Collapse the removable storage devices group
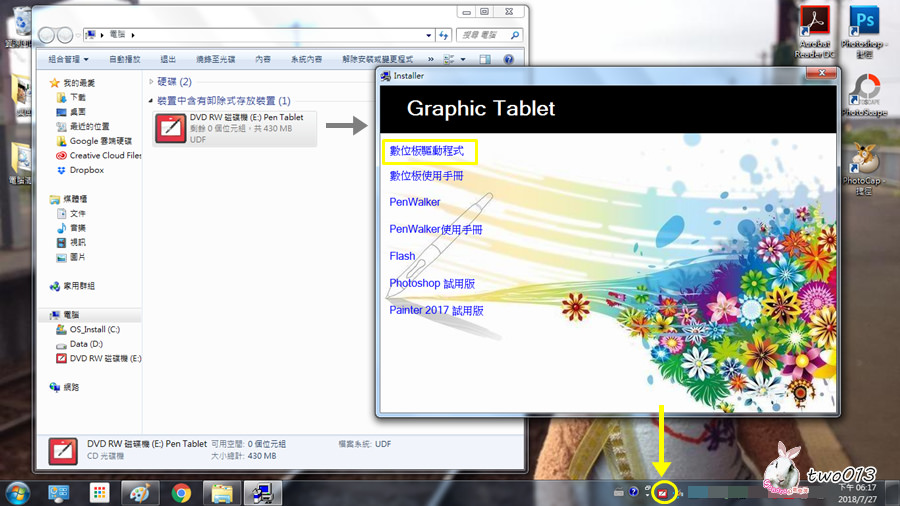Screen dimensions: 900x506 152,101
